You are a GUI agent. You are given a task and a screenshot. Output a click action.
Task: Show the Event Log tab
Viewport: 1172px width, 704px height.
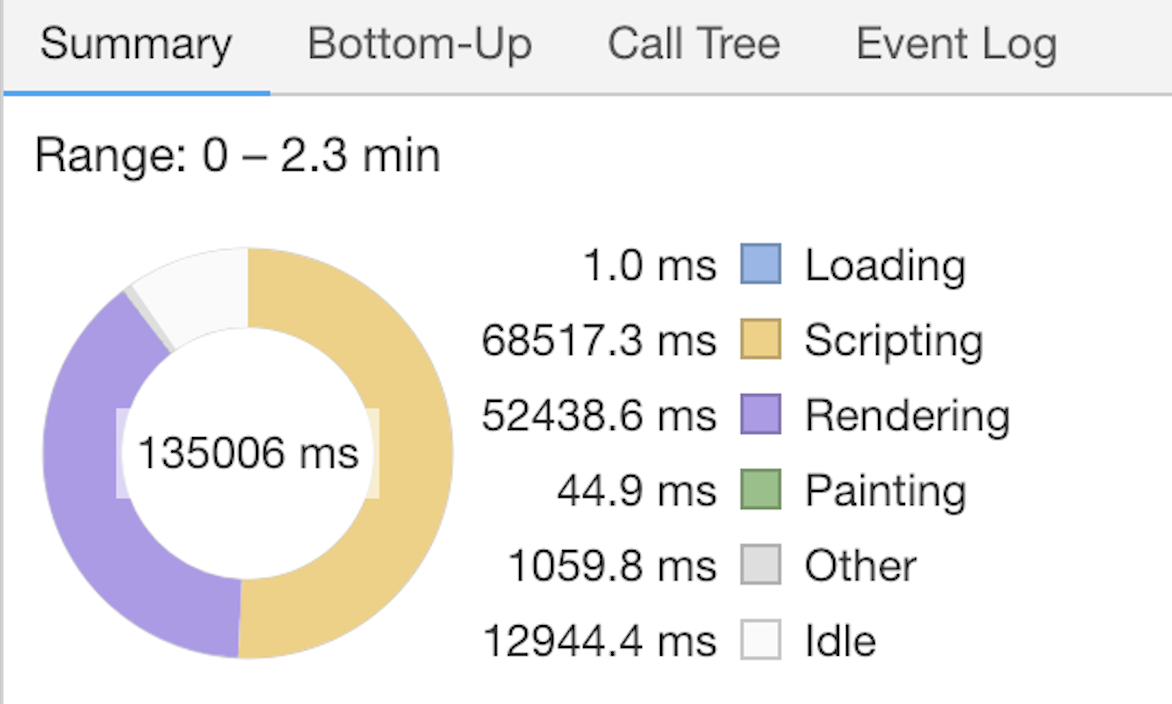pyautogui.click(x=956, y=45)
